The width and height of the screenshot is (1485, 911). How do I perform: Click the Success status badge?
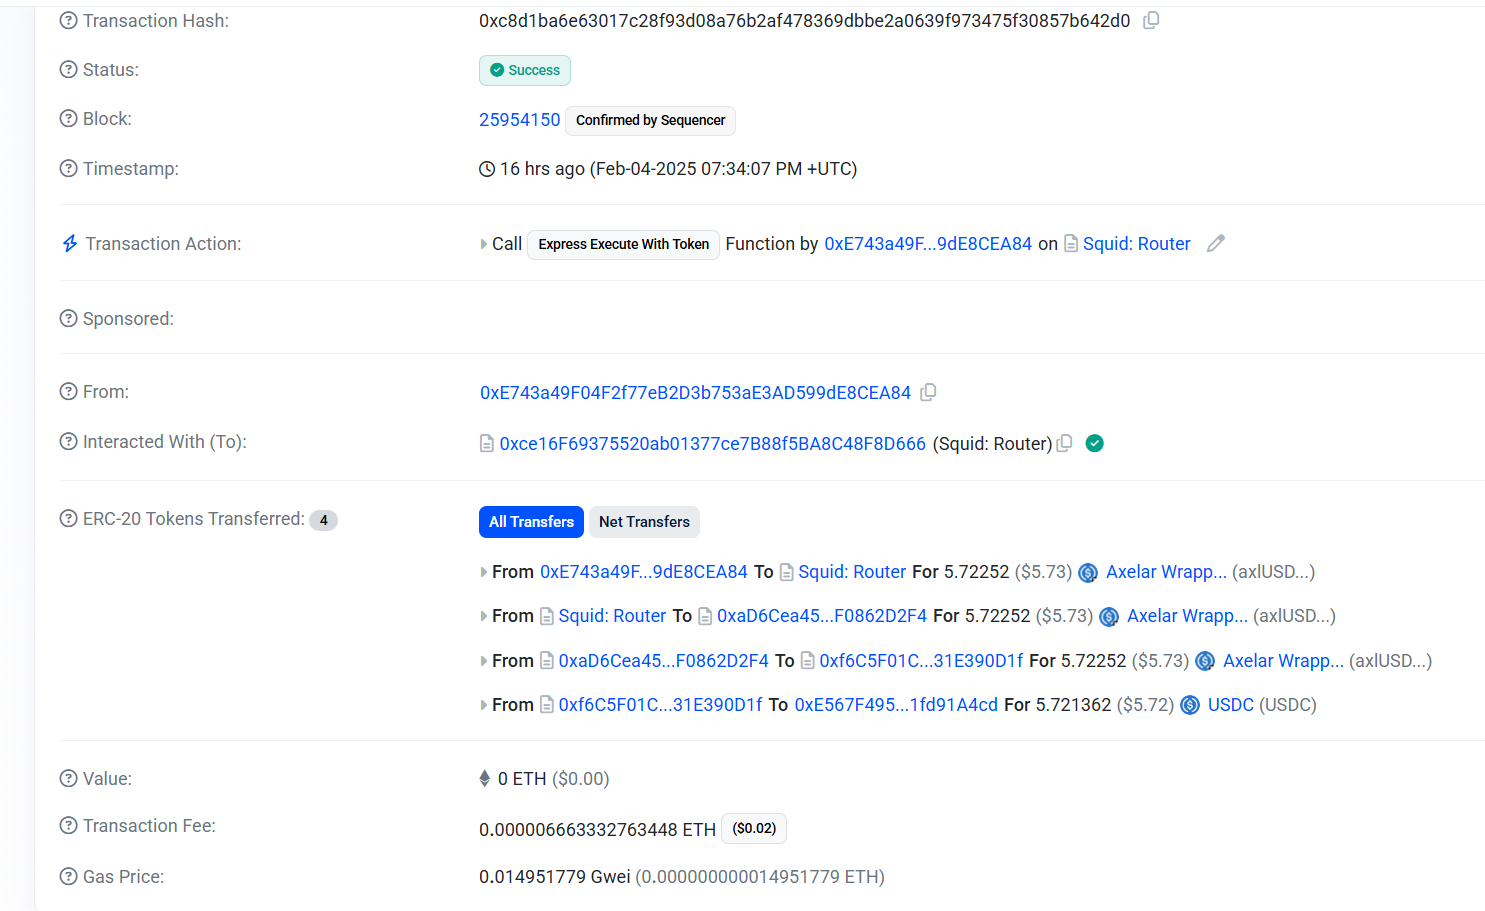[525, 71]
